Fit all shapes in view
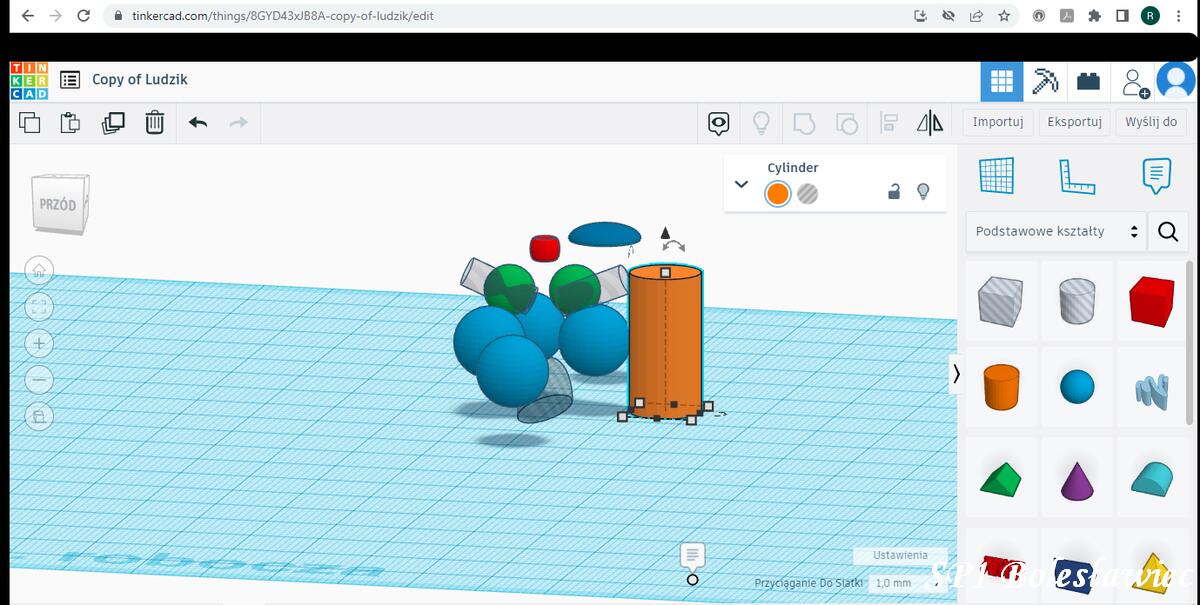Screen dimensions: 1200x605 coord(39,307)
